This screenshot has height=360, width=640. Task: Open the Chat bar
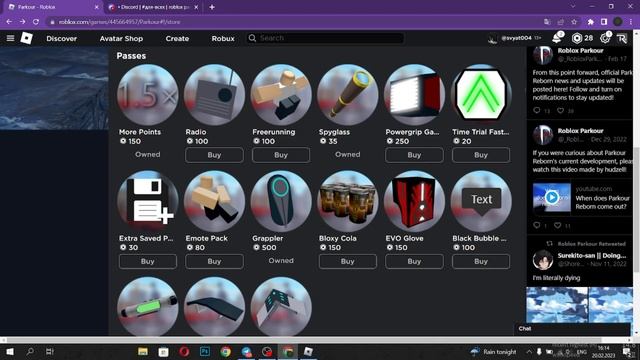pyautogui.click(x=572, y=329)
